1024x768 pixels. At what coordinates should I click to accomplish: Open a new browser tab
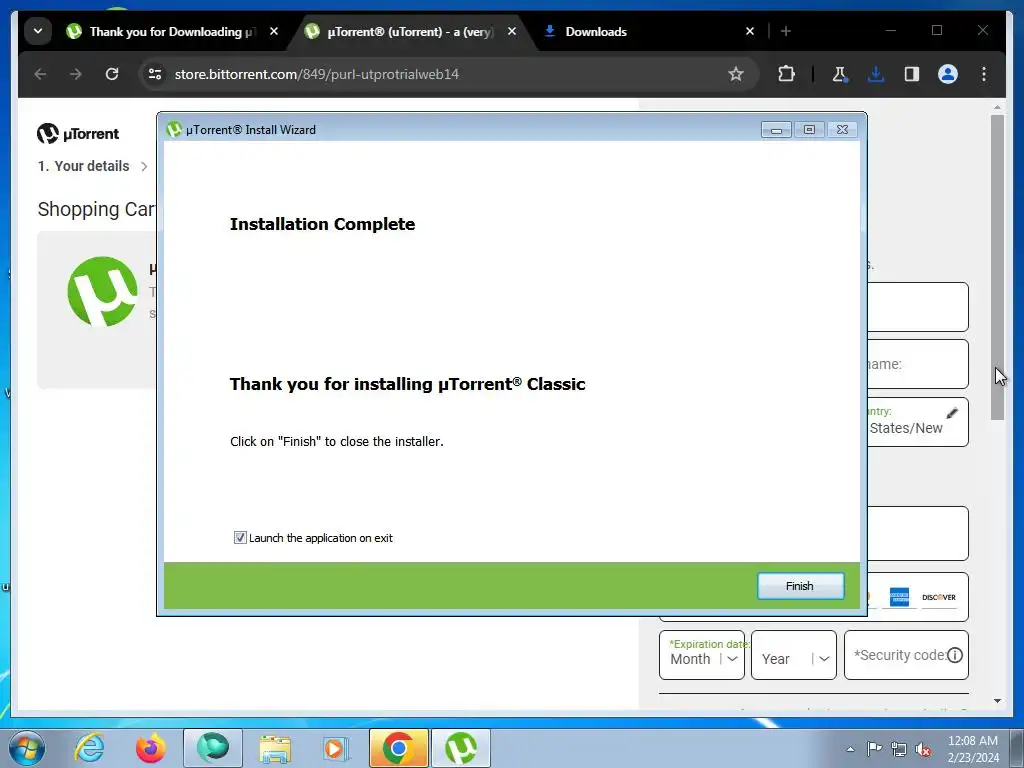point(786,31)
